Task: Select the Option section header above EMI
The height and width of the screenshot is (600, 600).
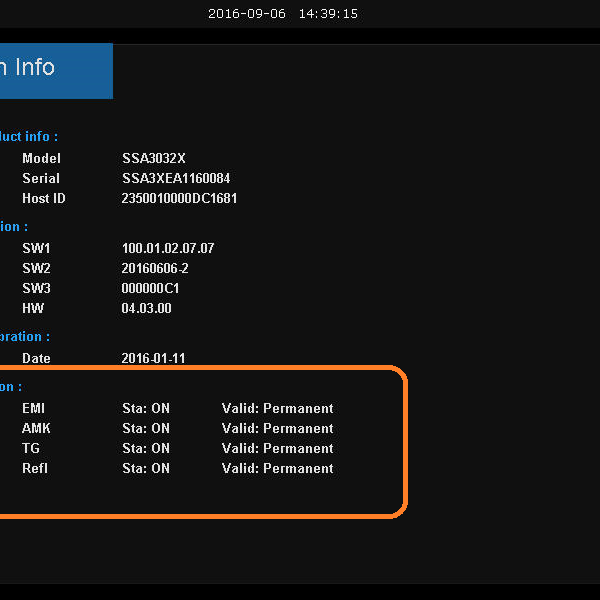Action: 10,387
